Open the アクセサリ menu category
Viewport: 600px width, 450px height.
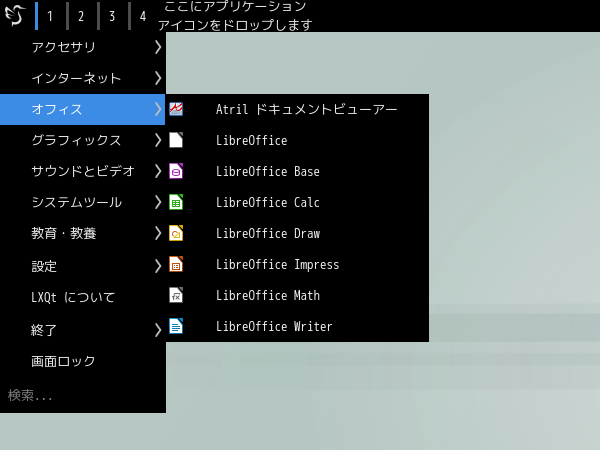tap(83, 47)
